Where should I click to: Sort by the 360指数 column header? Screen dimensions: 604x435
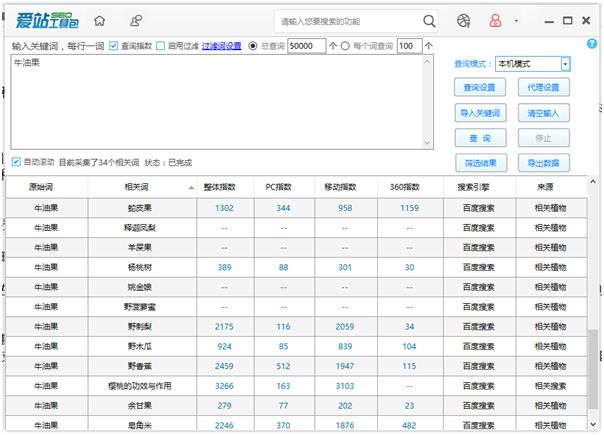pos(410,187)
